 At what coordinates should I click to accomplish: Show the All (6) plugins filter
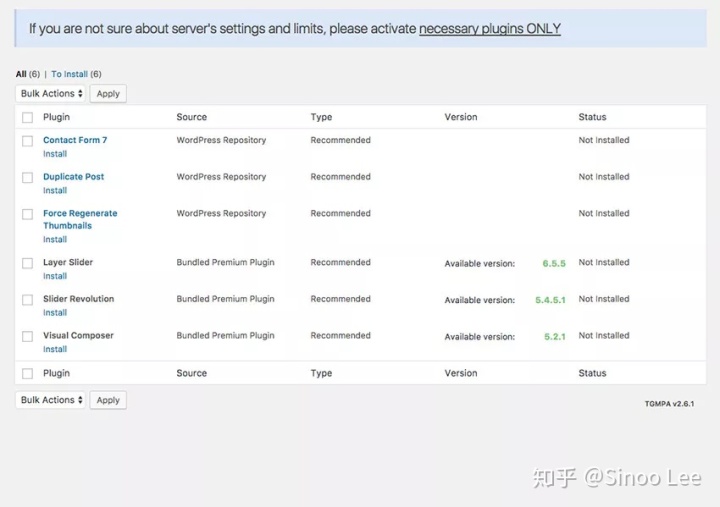(x=28, y=74)
